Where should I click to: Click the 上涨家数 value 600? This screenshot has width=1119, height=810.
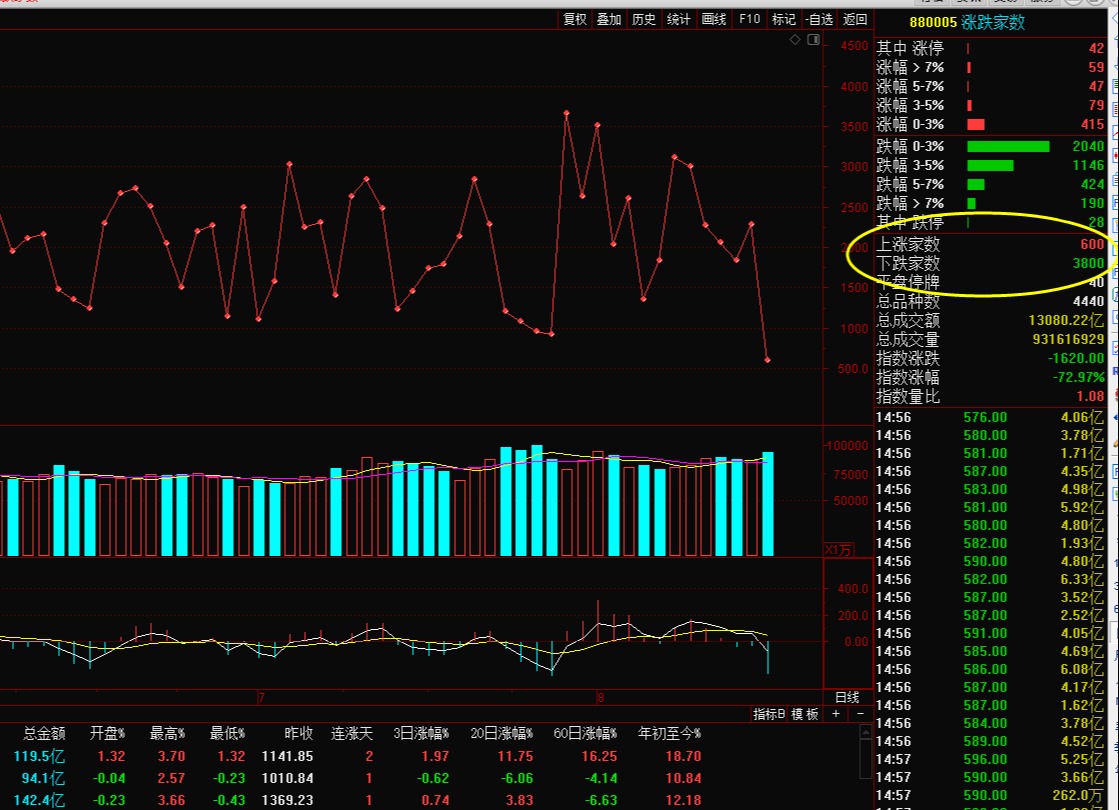coord(1092,244)
